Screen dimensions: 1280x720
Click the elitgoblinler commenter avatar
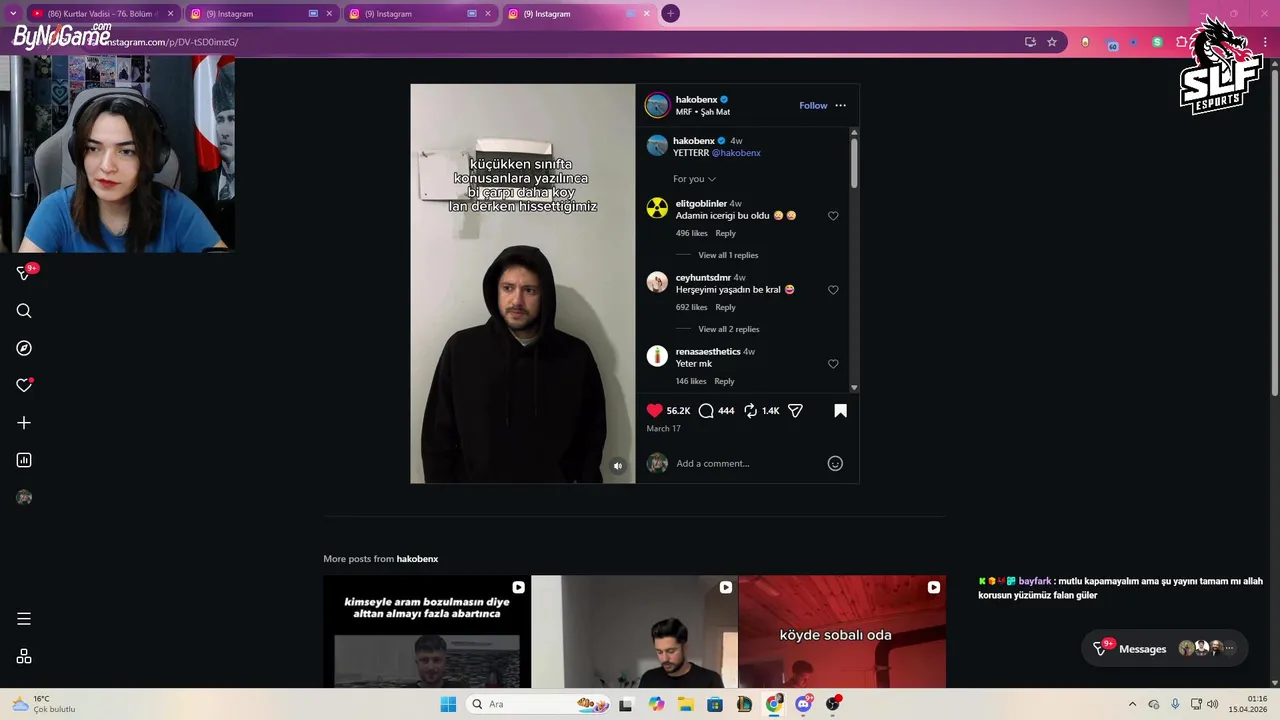point(657,208)
